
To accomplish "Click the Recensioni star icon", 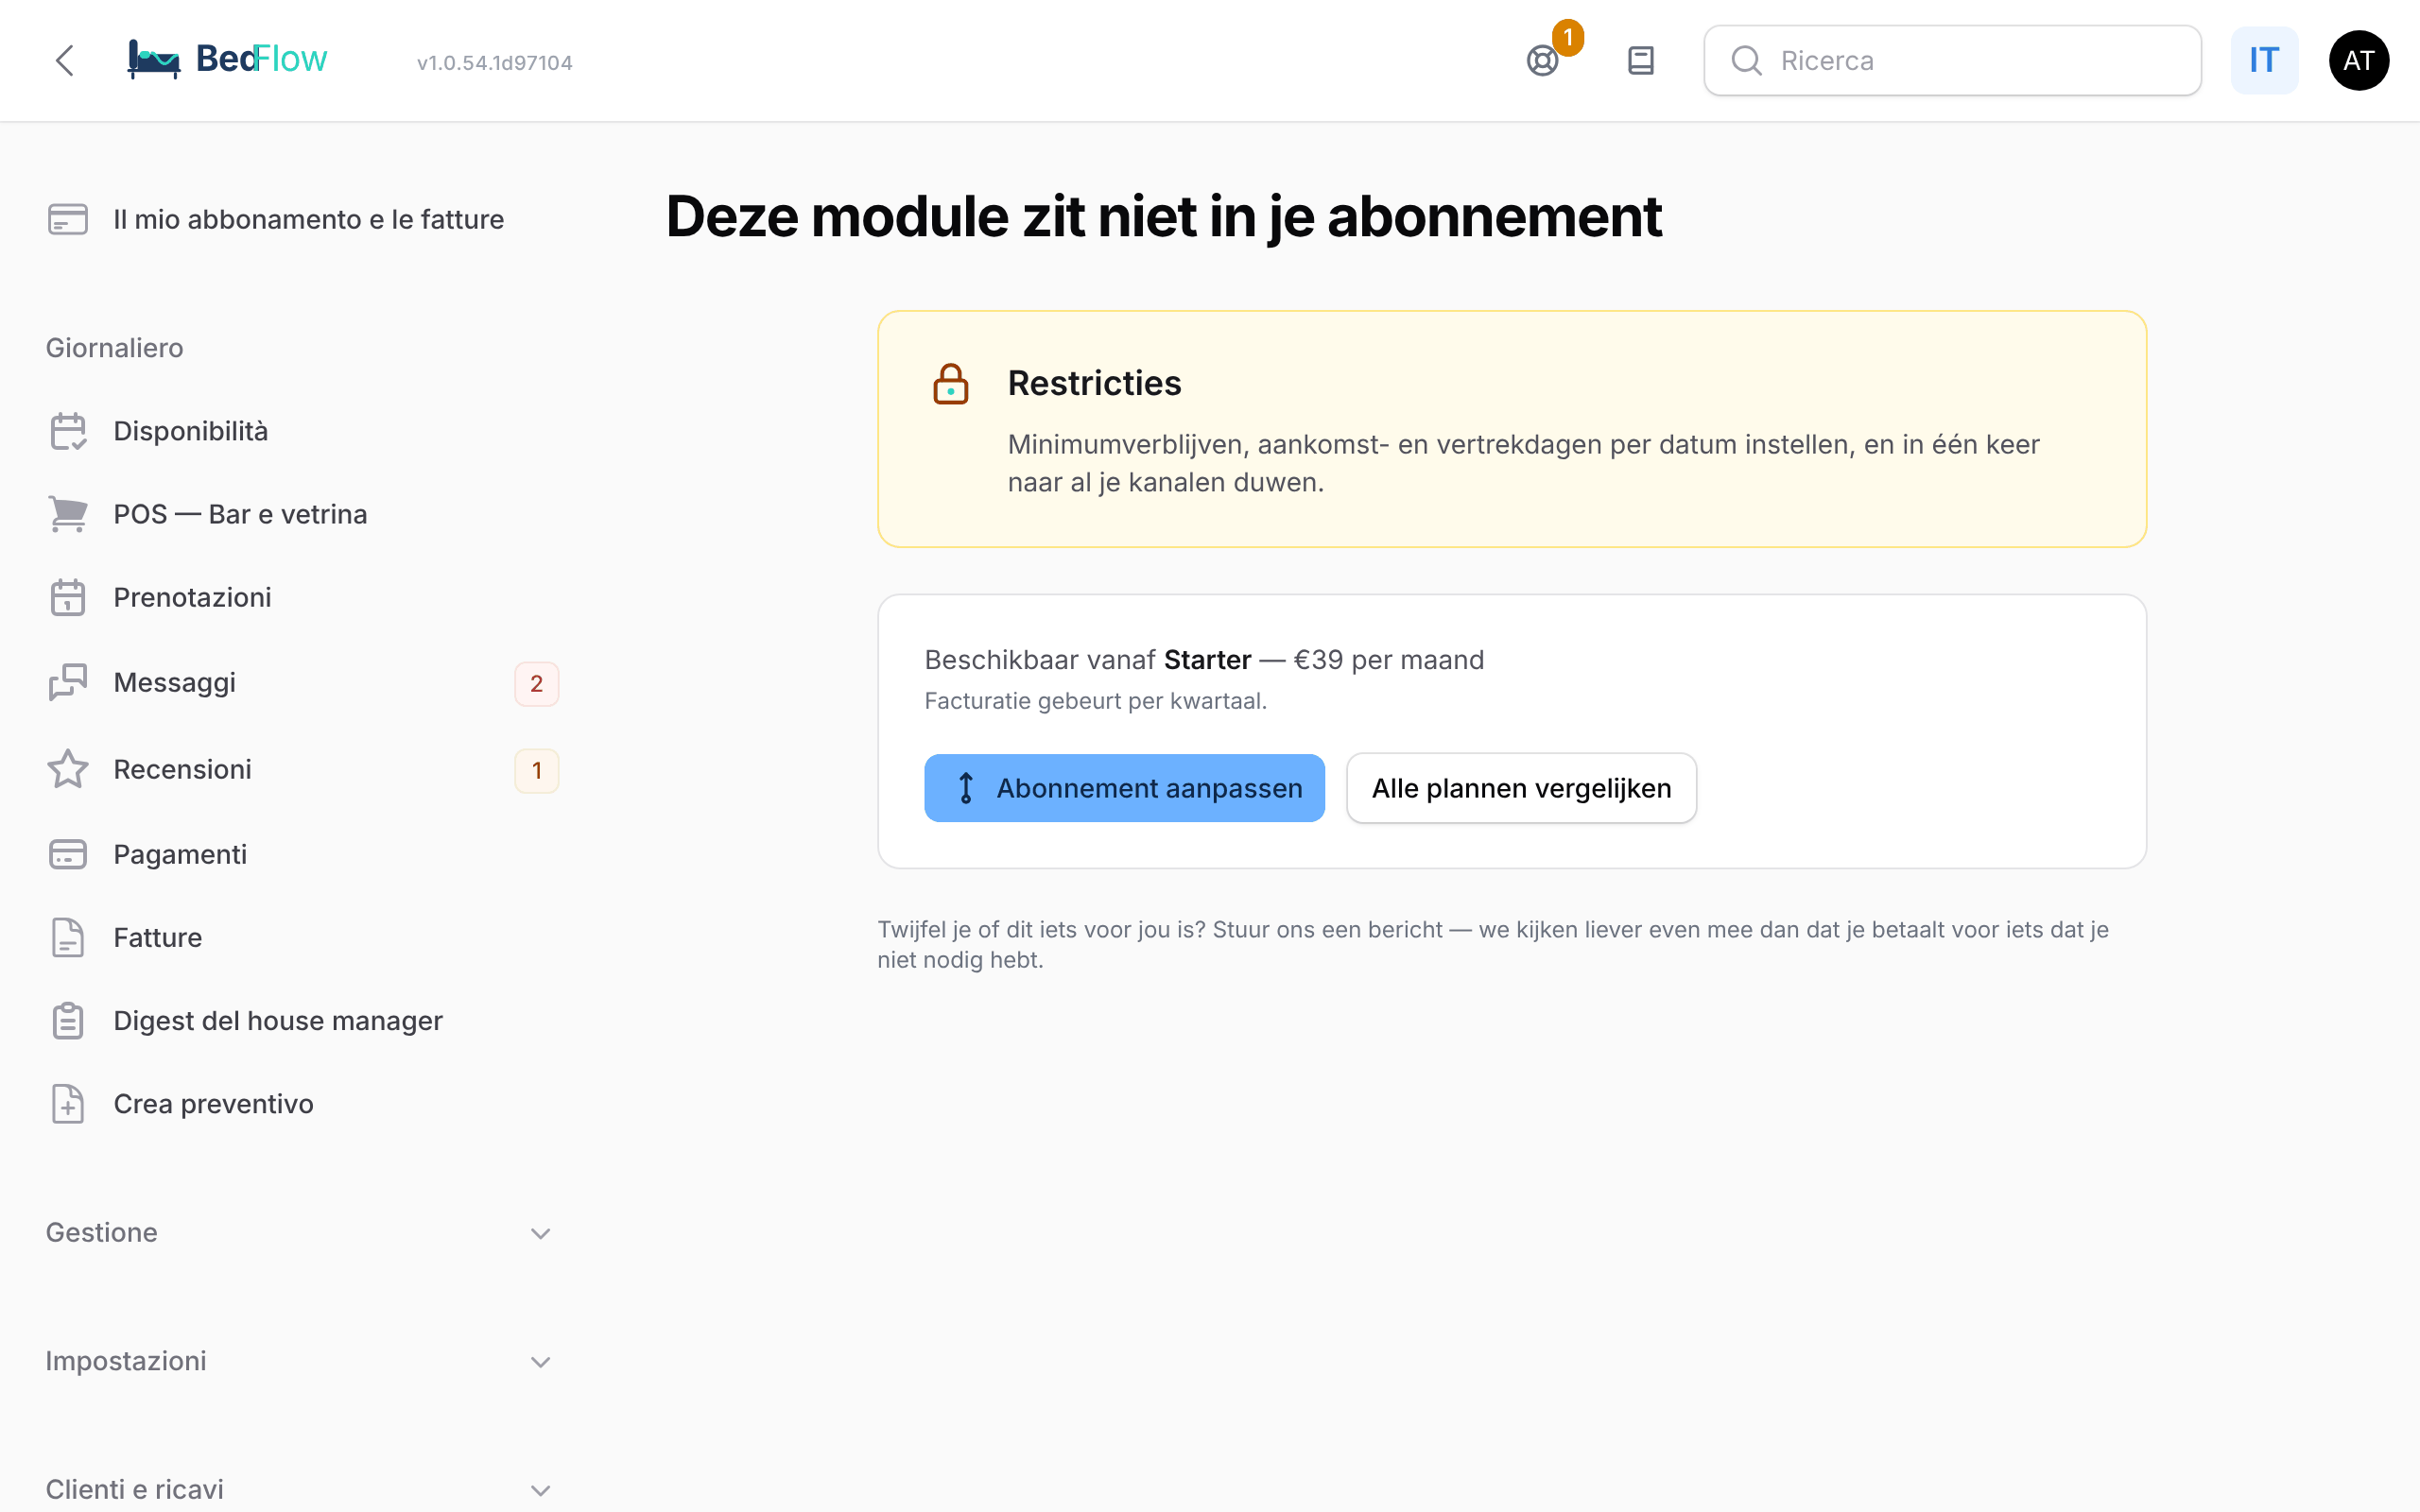I will point(68,769).
